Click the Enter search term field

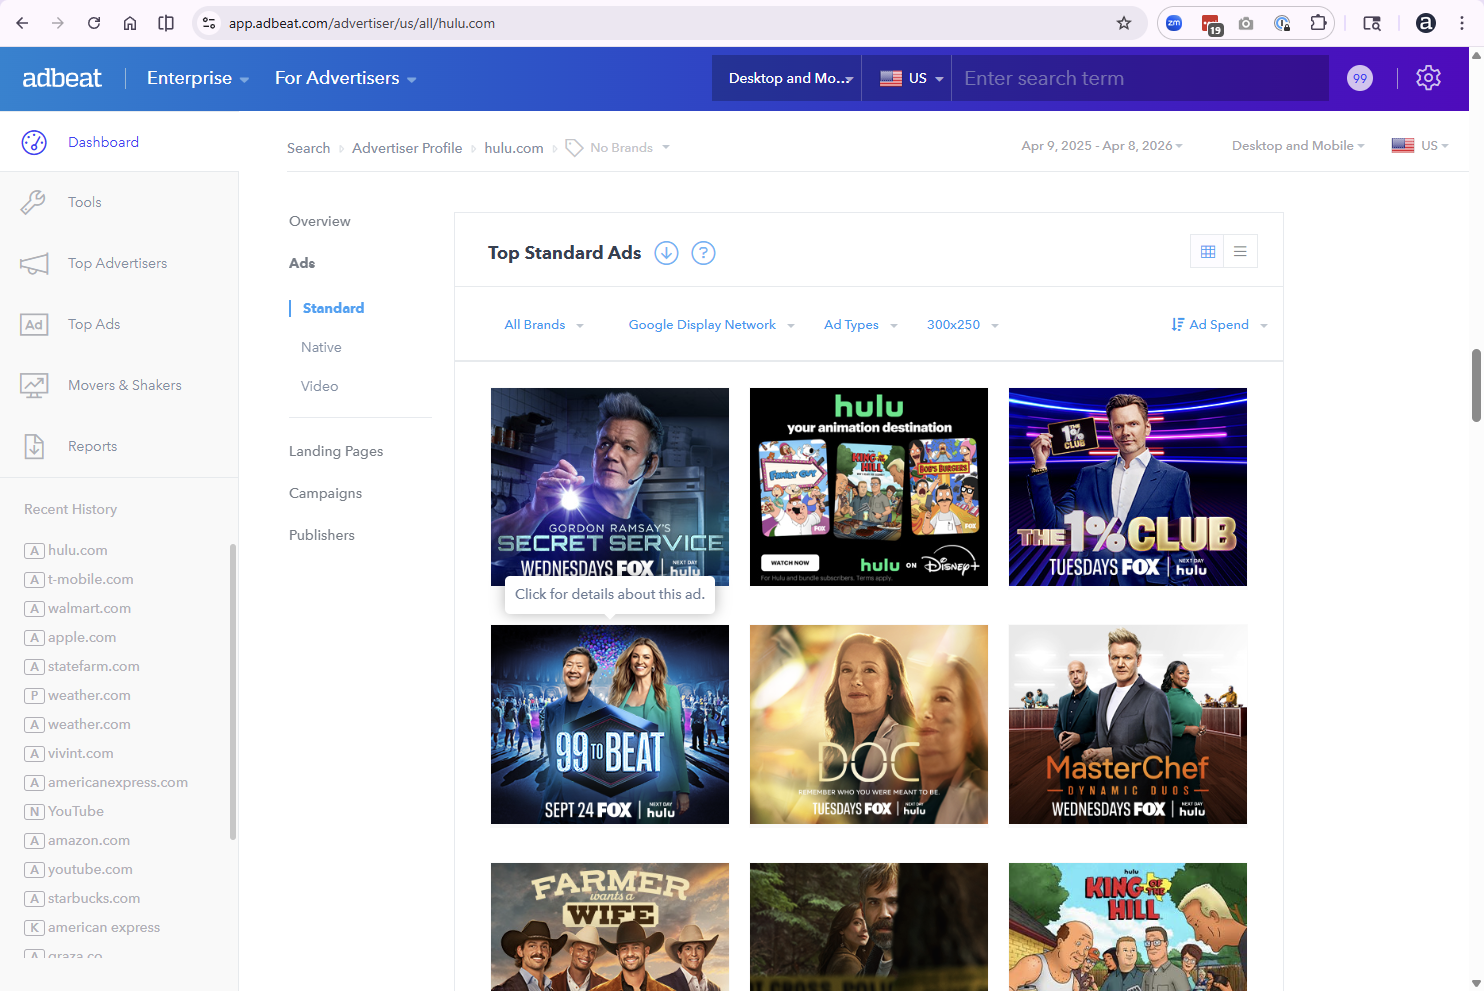[1140, 78]
